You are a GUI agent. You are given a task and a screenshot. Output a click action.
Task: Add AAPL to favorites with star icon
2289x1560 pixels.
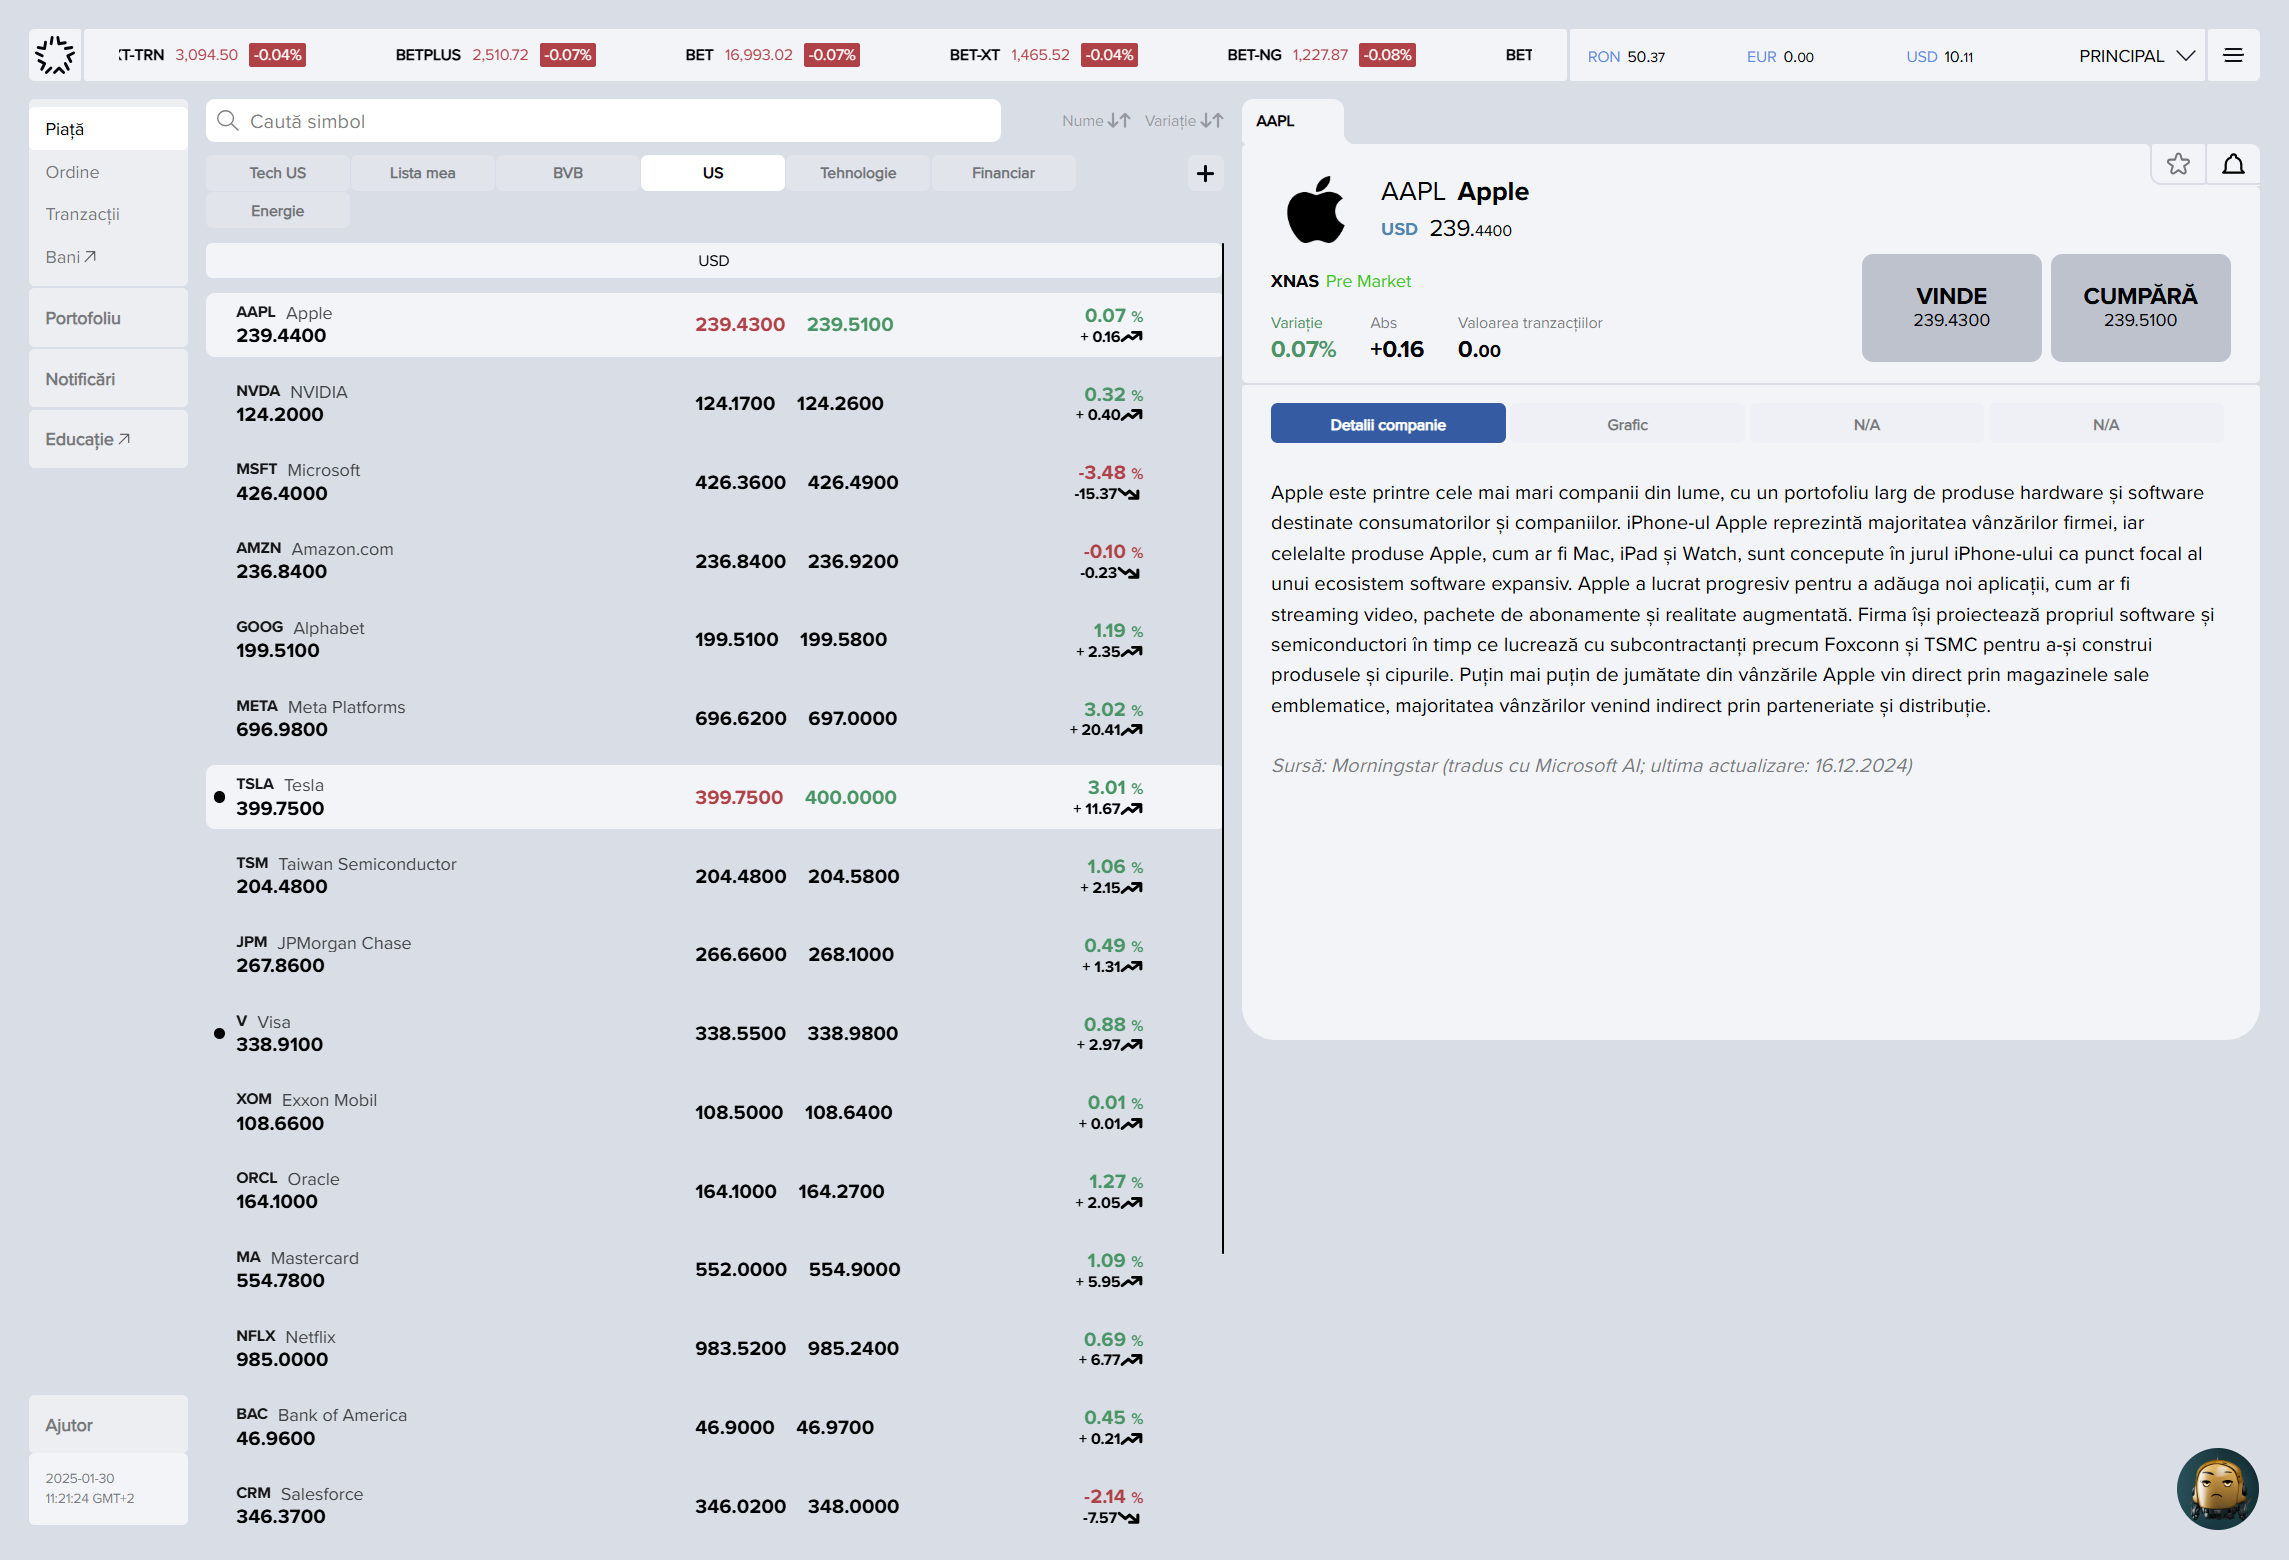coord(2178,164)
